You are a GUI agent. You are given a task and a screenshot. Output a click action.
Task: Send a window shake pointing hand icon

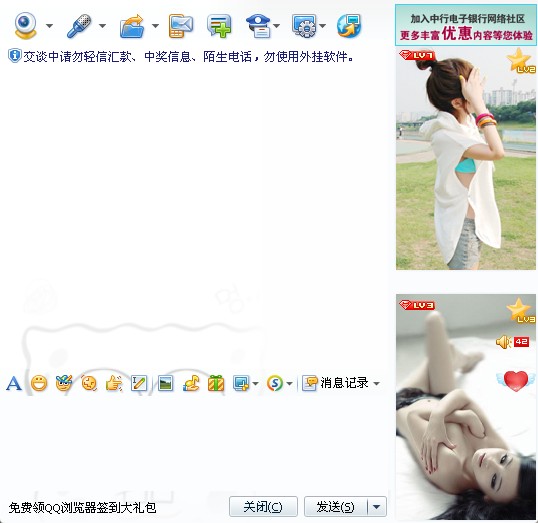(x=114, y=383)
